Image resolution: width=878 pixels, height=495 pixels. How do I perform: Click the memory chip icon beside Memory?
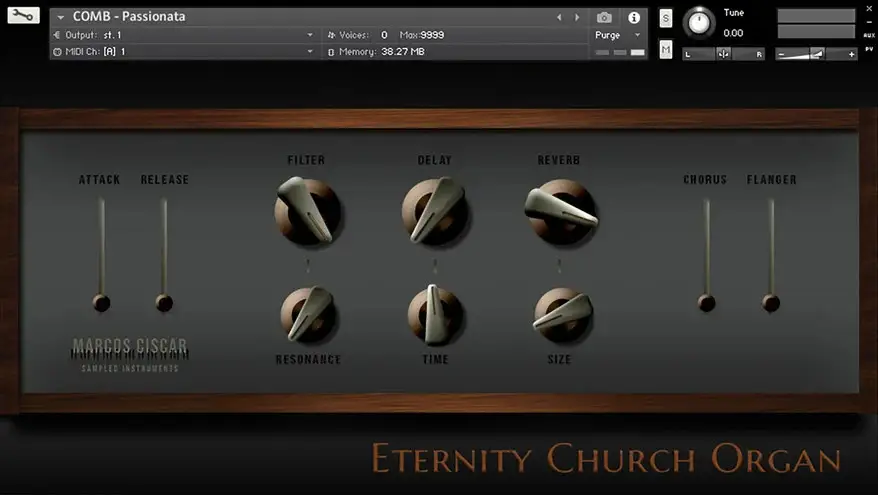(331, 52)
